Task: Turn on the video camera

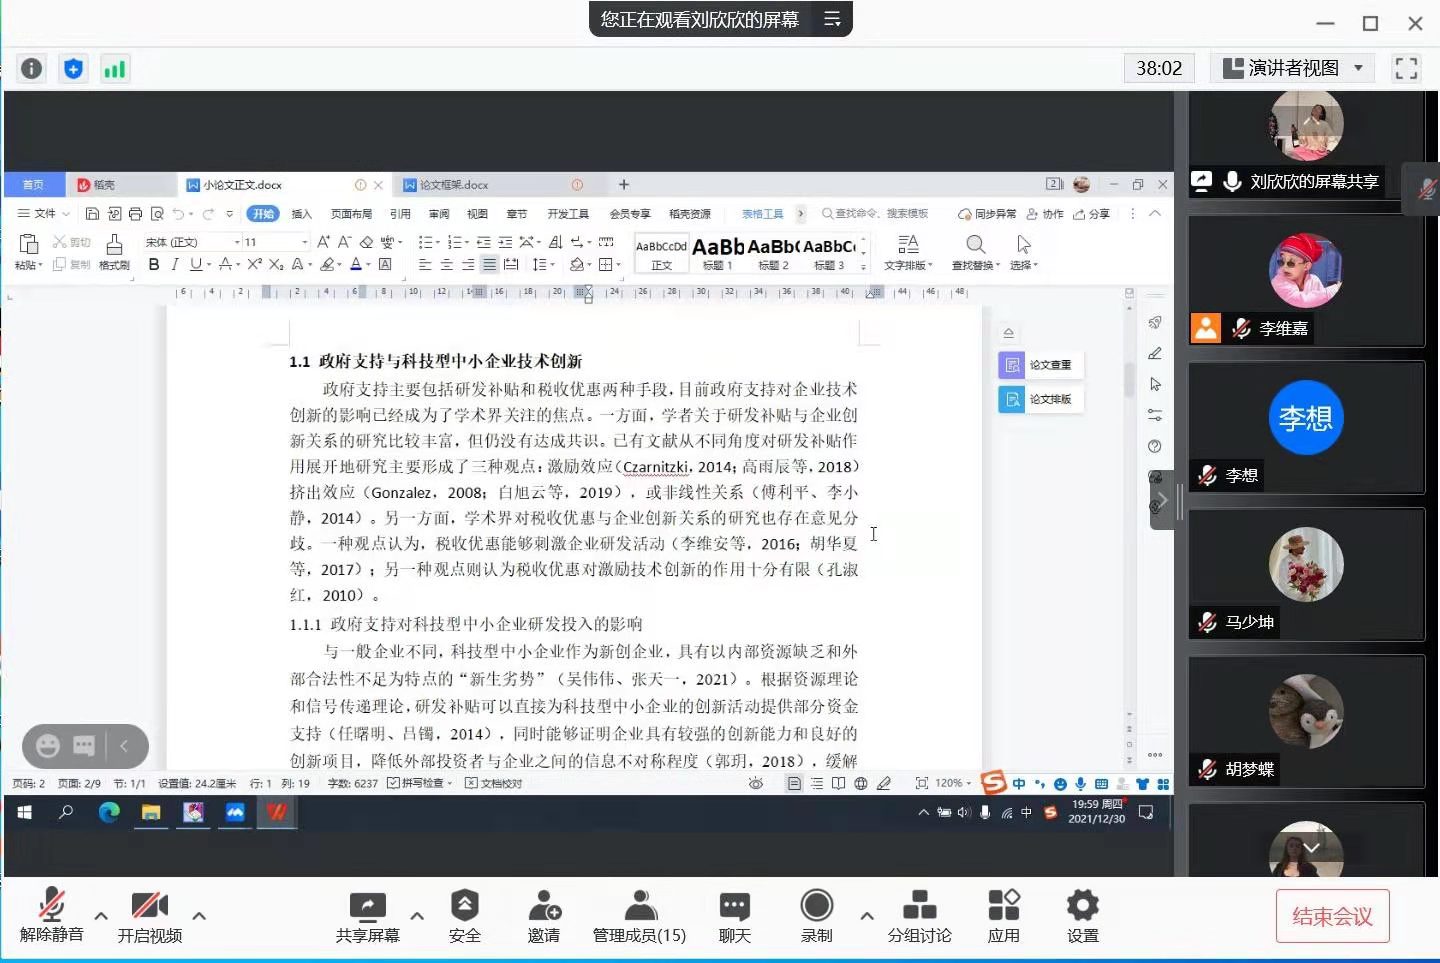Action: [149, 907]
